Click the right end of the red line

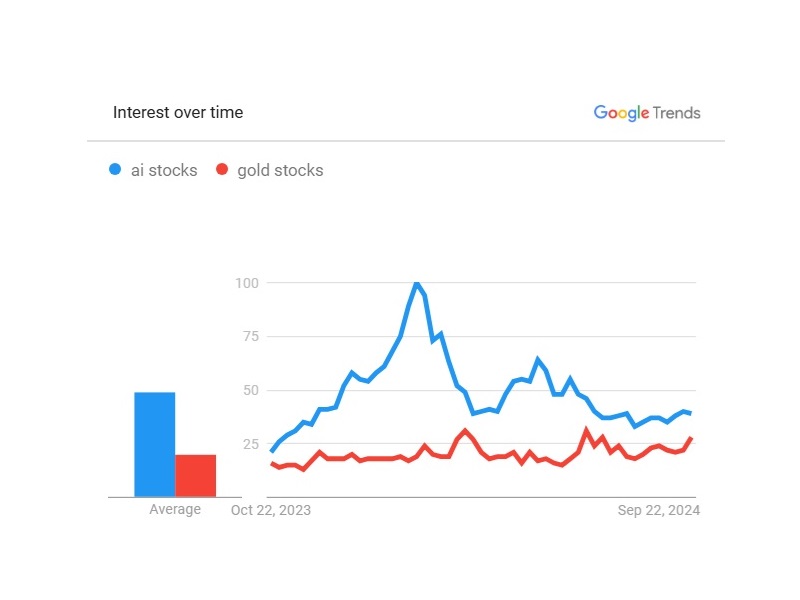point(691,438)
